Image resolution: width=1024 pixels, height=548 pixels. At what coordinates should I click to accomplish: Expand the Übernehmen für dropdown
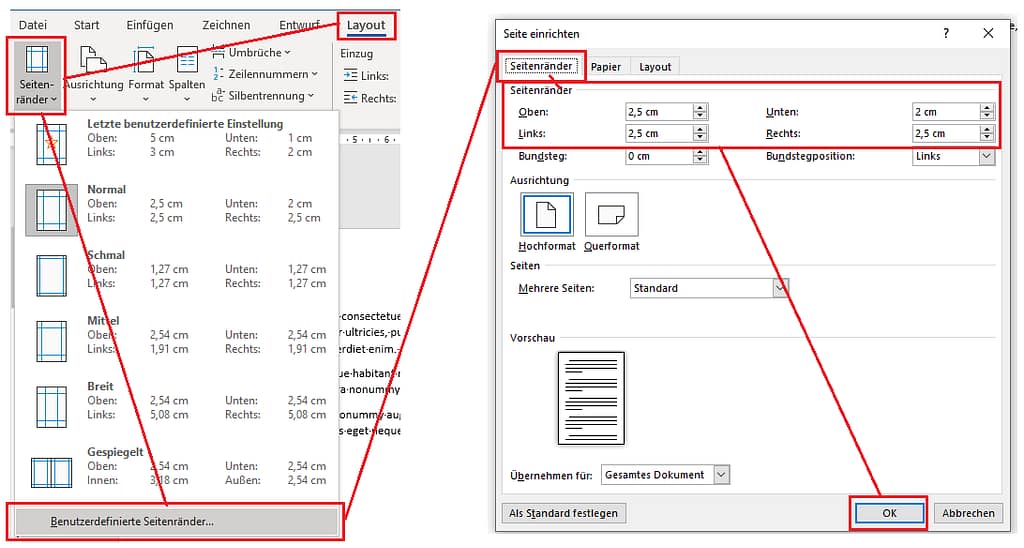(721, 475)
